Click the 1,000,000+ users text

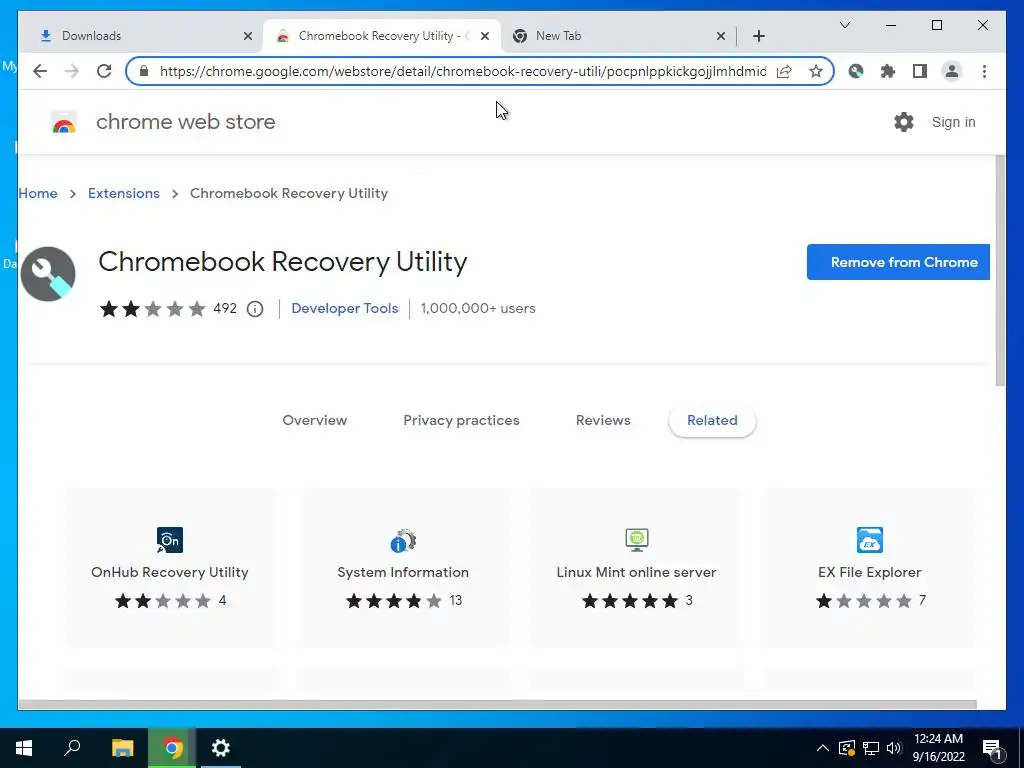478,308
